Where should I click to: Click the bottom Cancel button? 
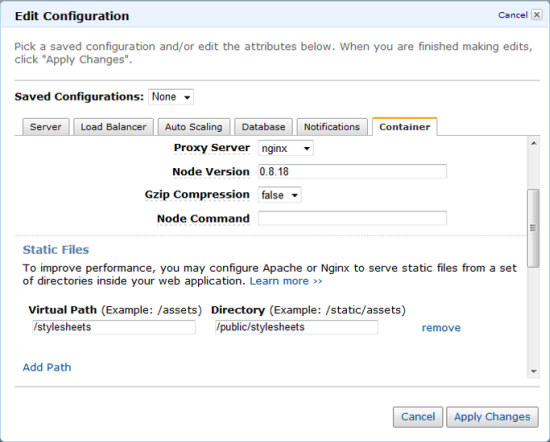[418, 417]
